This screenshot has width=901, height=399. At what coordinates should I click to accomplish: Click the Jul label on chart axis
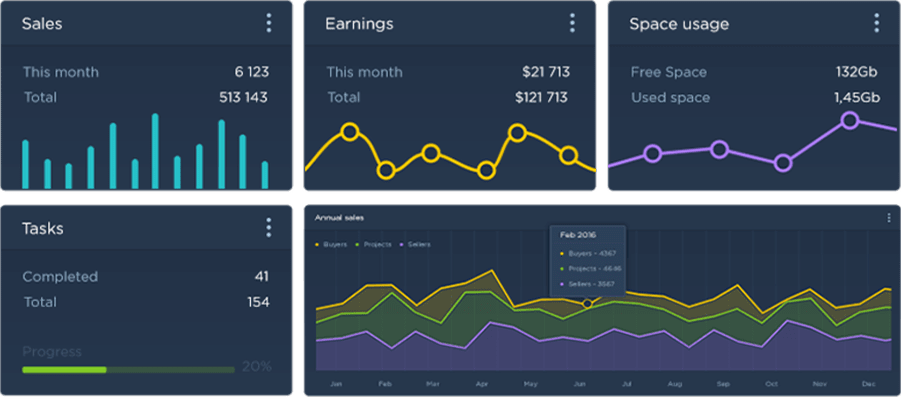pos(627,383)
